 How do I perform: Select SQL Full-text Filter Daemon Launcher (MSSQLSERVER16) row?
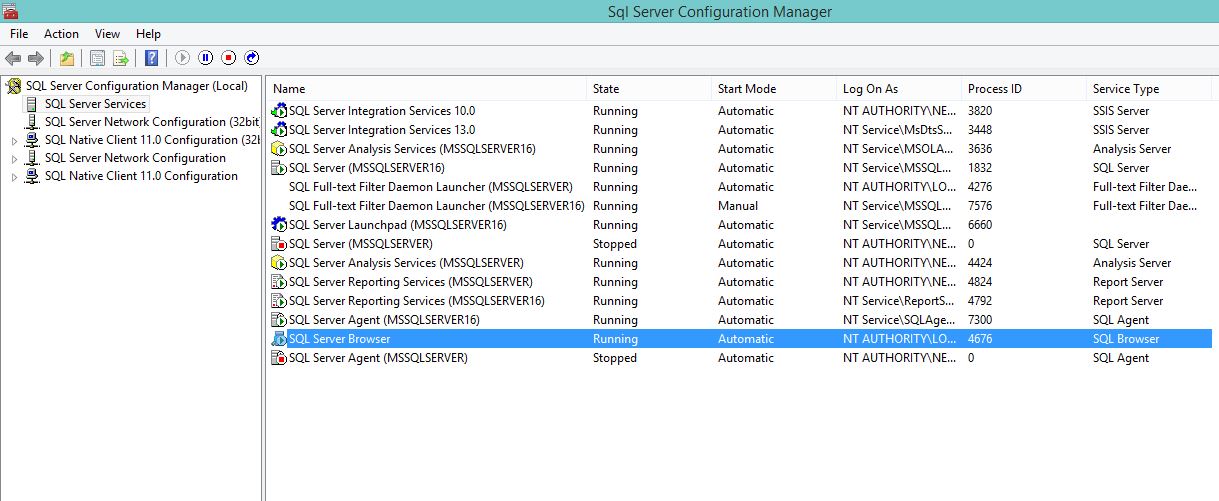pos(437,206)
